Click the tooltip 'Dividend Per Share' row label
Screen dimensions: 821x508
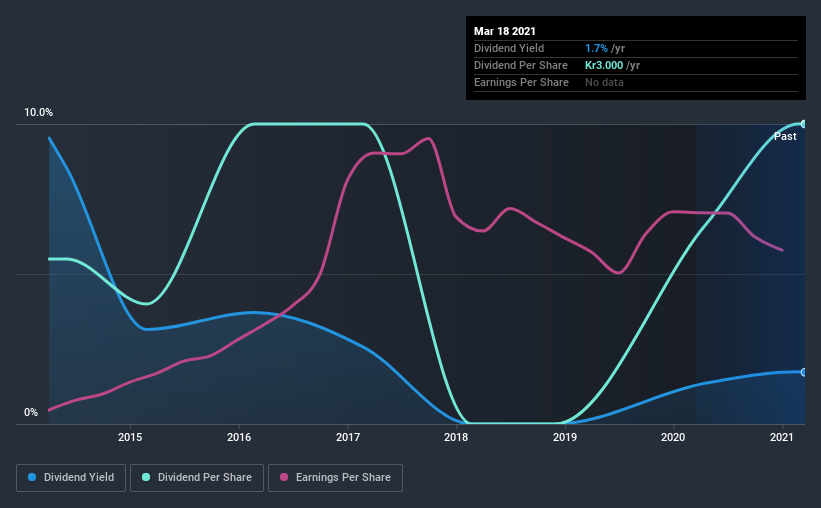(520, 65)
